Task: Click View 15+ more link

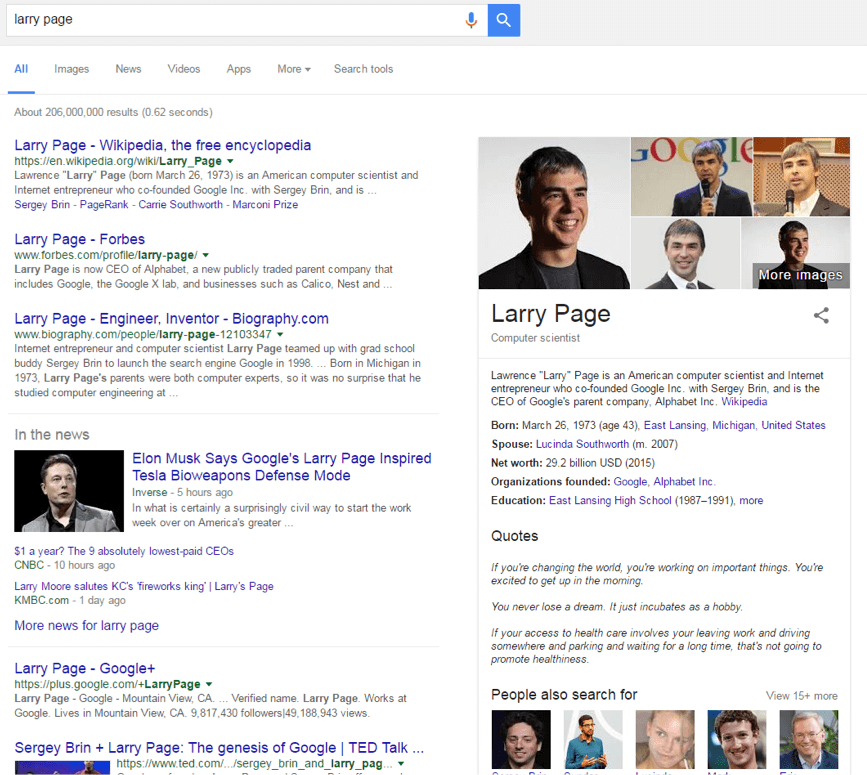Action: (801, 696)
